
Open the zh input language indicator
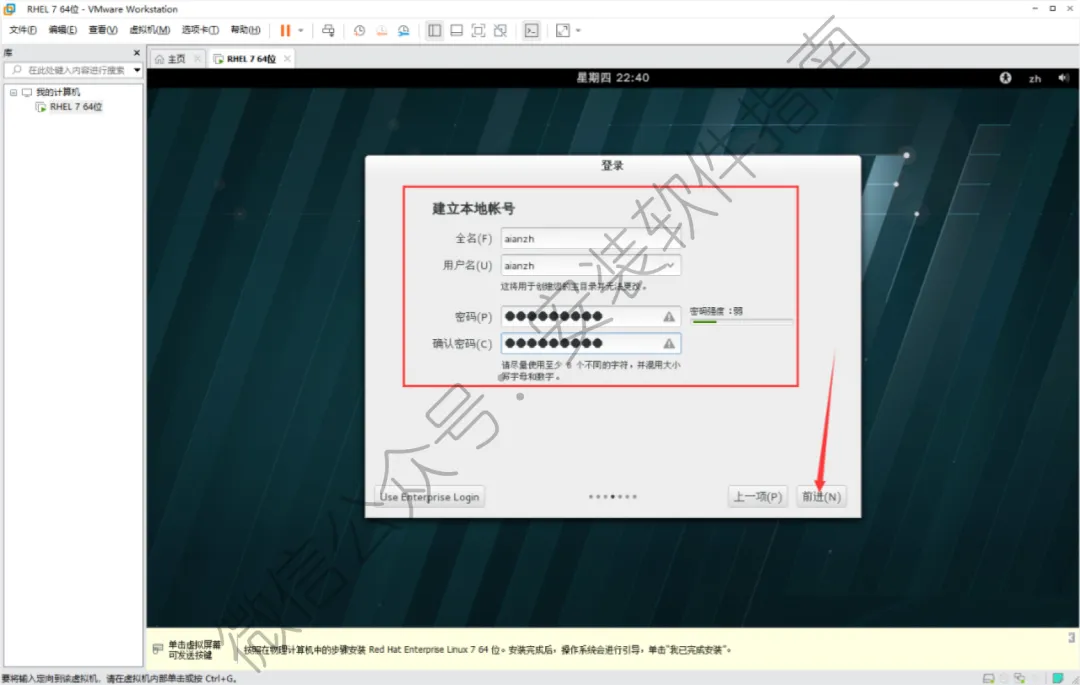[1035, 78]
